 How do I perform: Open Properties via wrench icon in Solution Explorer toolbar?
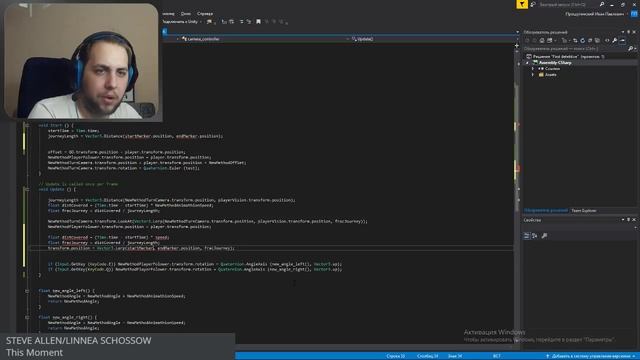coord(614,40)
